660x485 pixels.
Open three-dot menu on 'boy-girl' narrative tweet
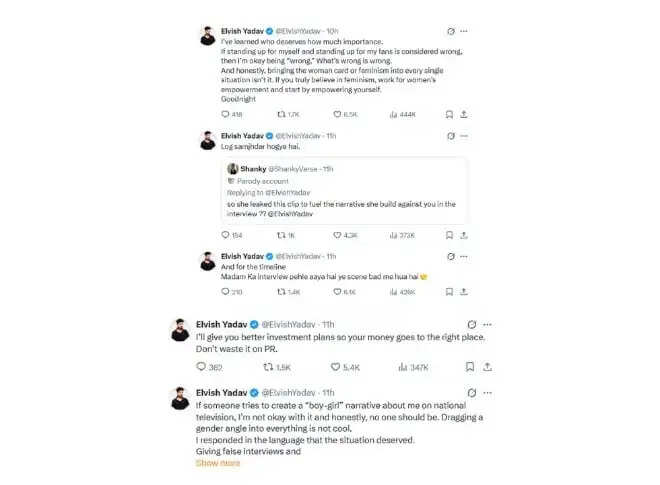click(487, 393)
